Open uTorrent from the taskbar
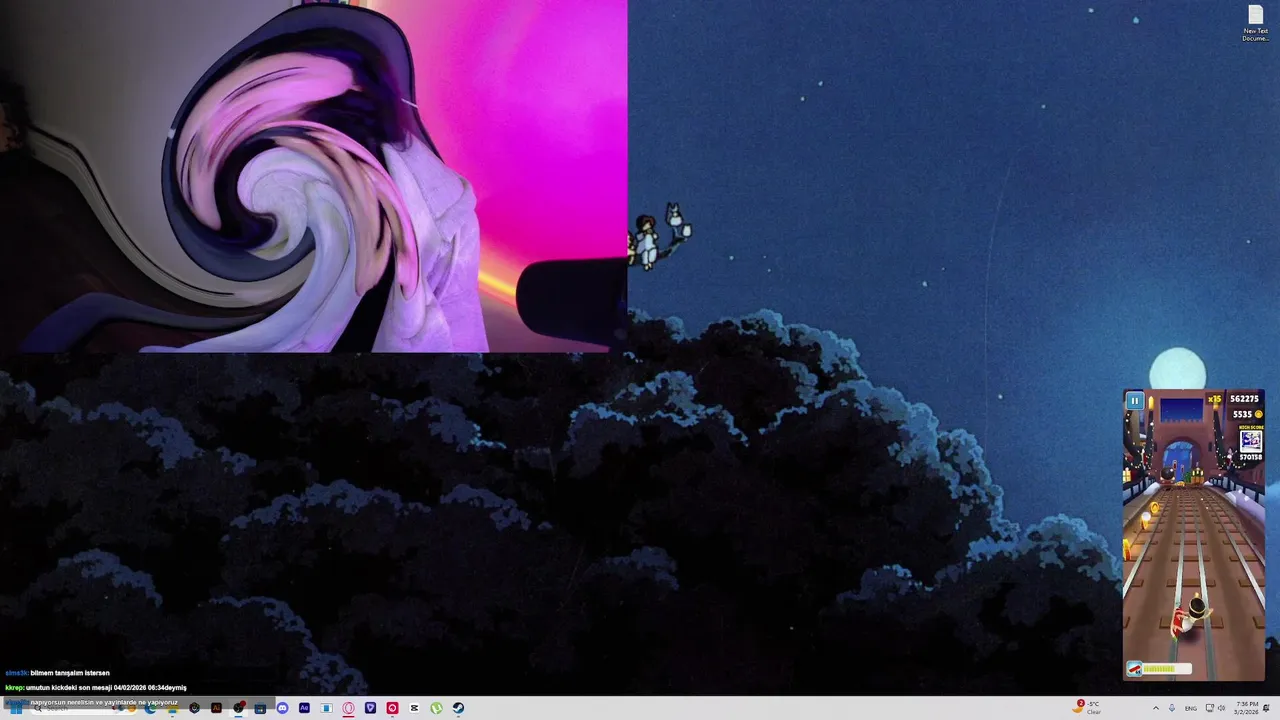This screenshot has width=1280, height=720. (436, 708)
